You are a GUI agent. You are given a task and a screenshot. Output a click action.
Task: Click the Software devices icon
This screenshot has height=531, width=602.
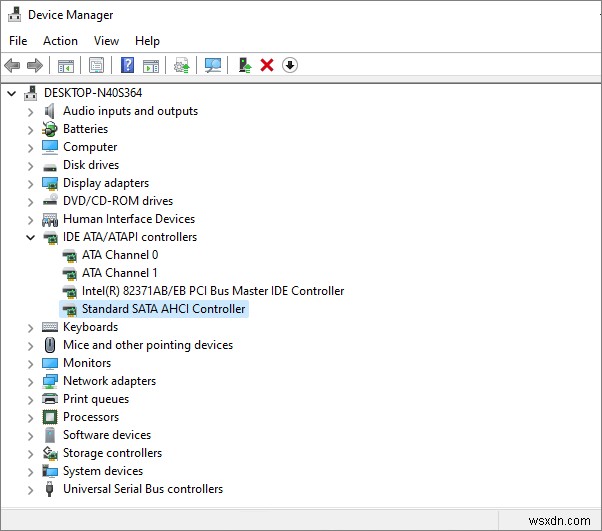(x=50, y=435)
